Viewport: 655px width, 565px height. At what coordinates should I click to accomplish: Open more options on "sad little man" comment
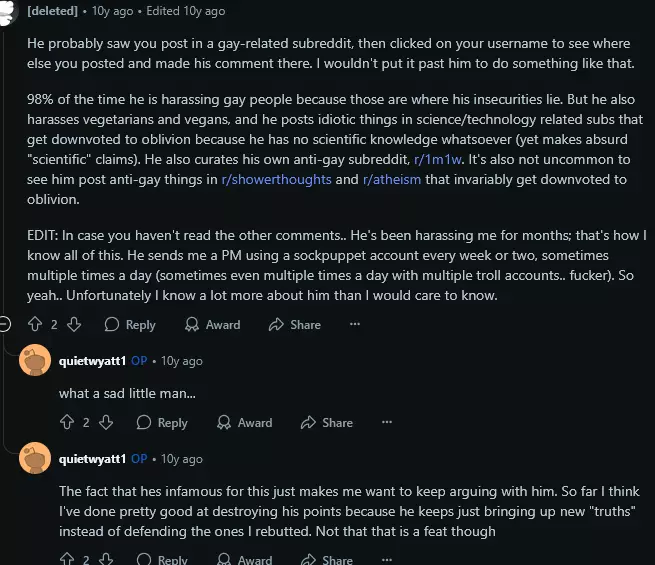[387, 422]
